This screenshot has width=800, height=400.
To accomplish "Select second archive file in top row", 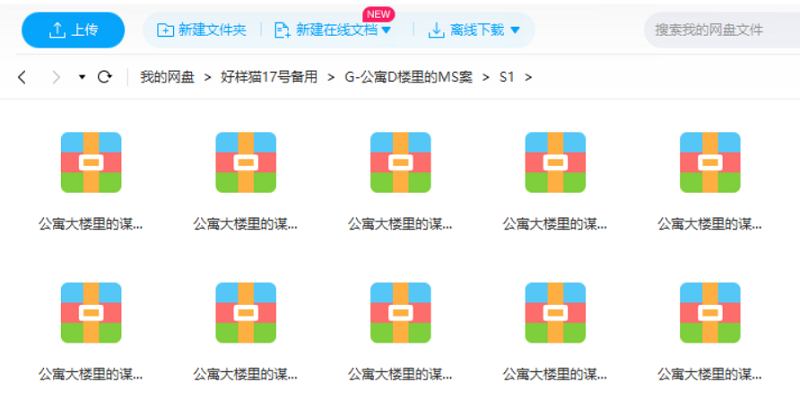I will point(246,162).
